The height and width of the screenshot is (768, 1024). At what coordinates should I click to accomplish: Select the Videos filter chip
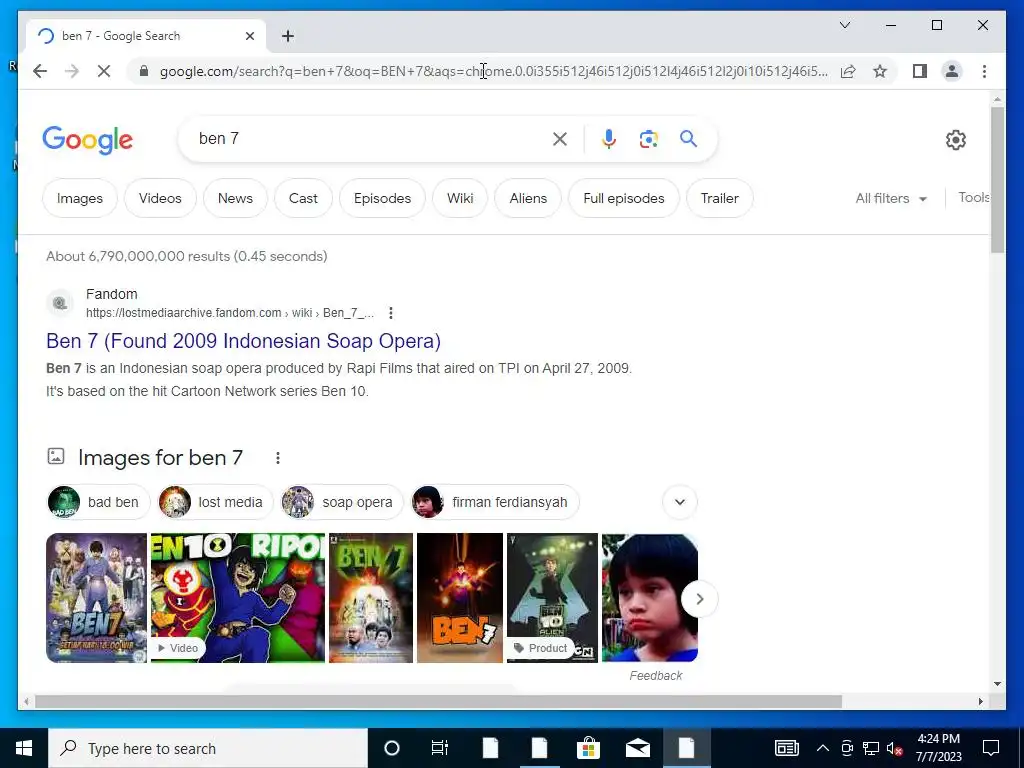point(160,199)
